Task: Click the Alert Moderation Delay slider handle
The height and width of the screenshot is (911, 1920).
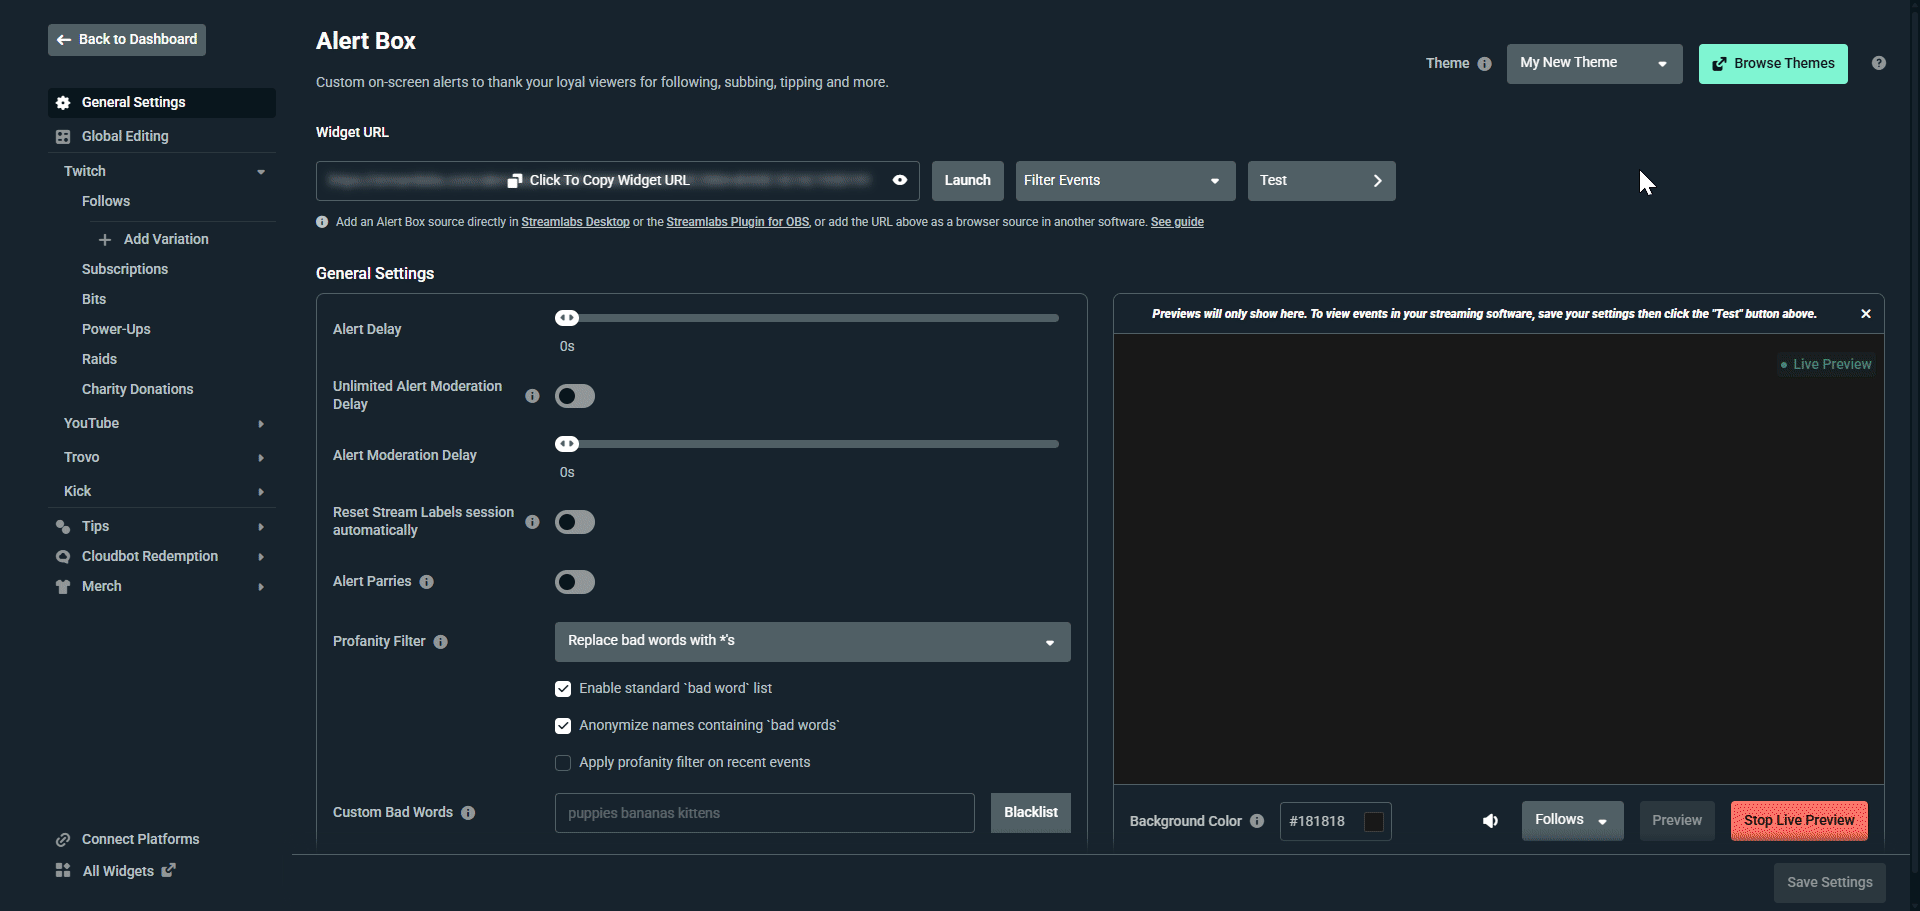Action: point(567,444)
